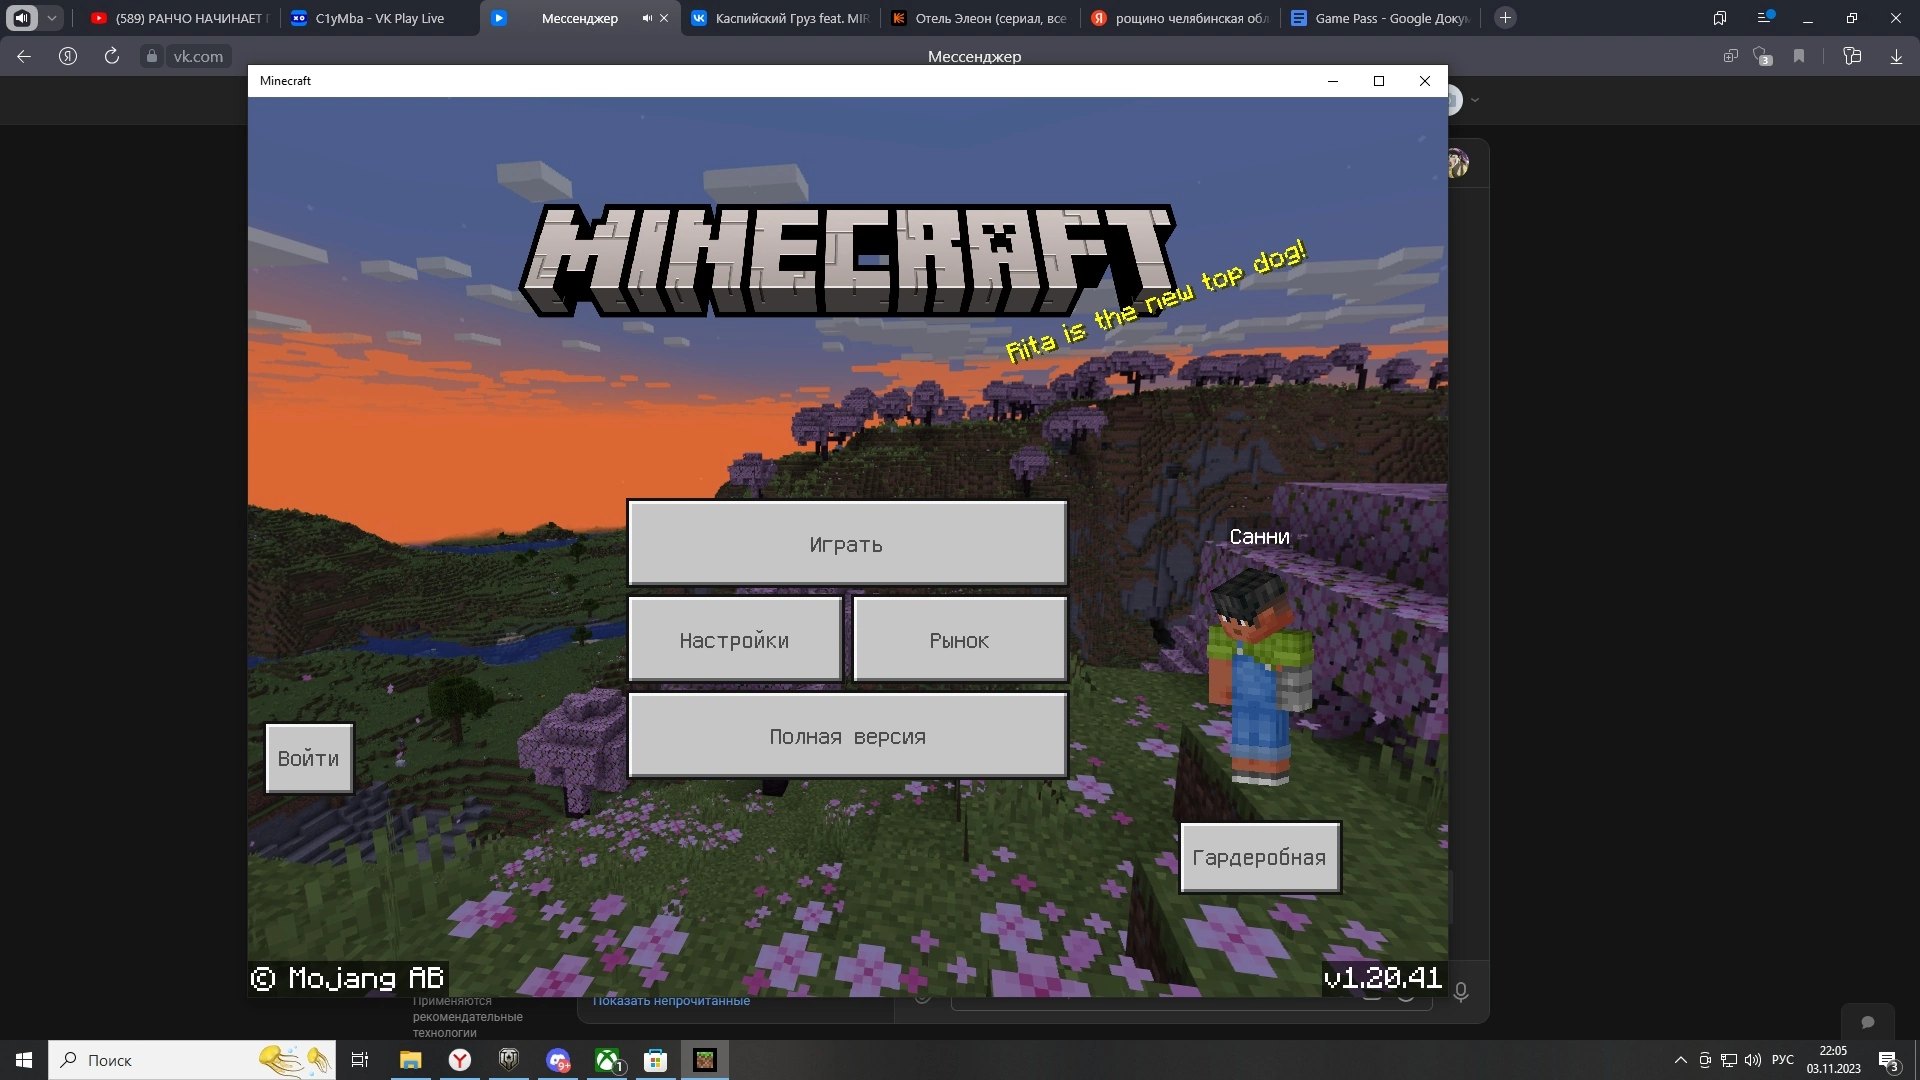The height and width of the screenshot is (1080, 1920).
Task: Bookmark this page icon
Action: 1799,56
